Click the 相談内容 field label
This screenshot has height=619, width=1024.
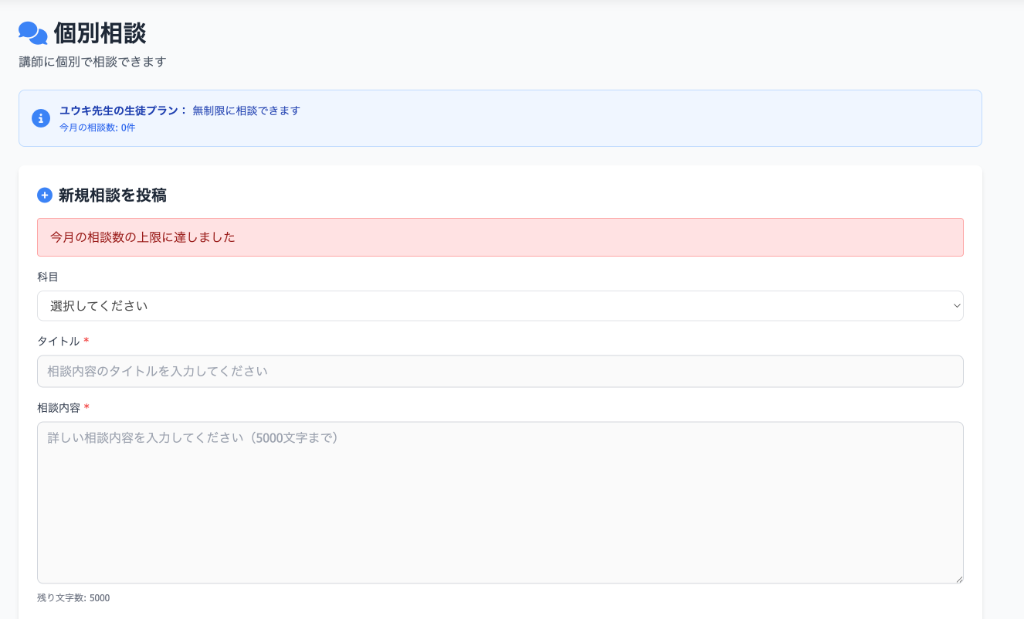58,408
